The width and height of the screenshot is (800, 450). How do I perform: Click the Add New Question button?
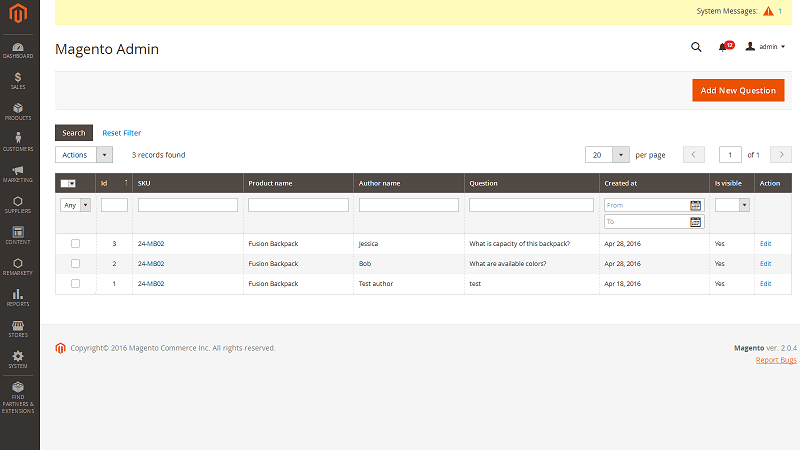pyautogui.click(x=738, y=90)
